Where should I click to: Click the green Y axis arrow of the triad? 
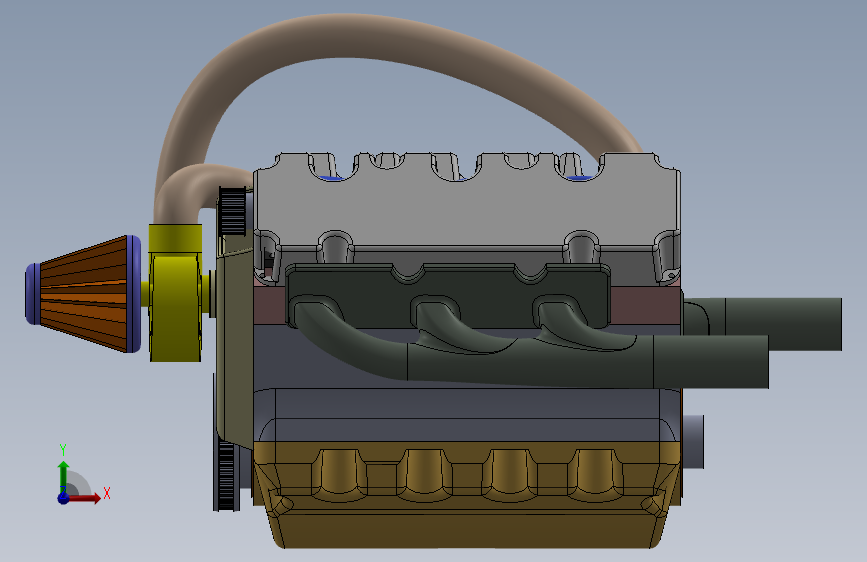click(x=63, y=477)
